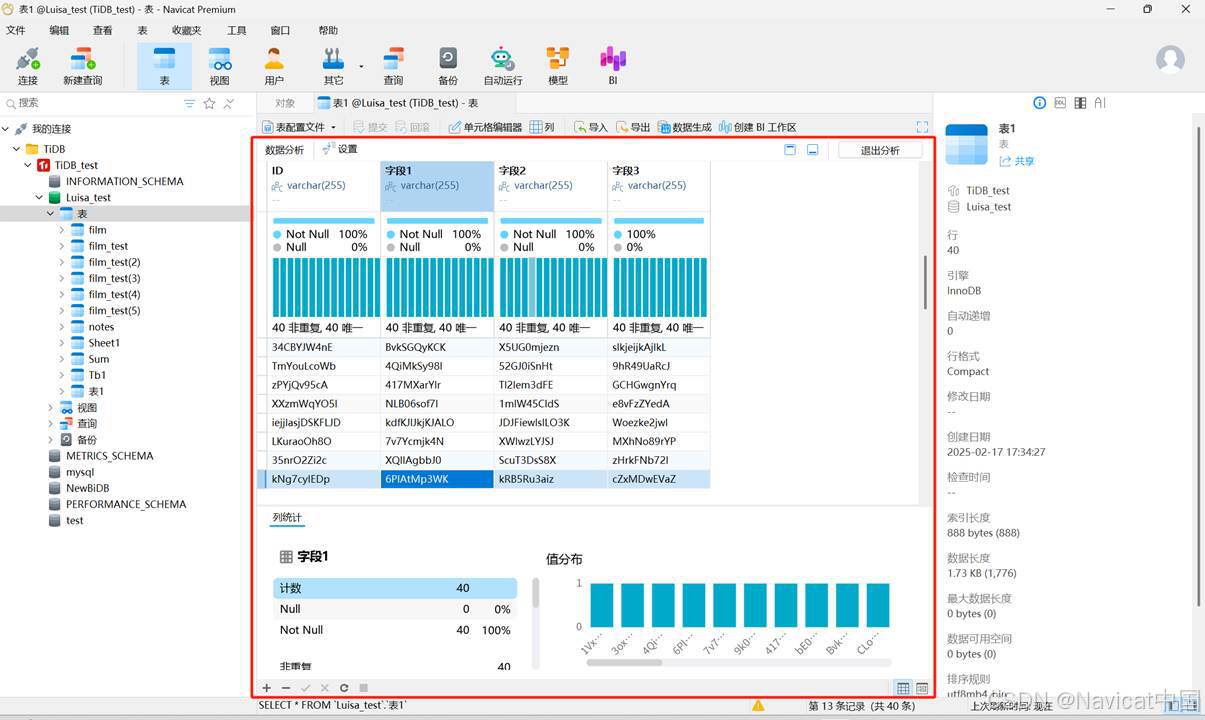1205x720 pixels.
Task: Click the 备份 toolbar icon
Action: pyautogui.click(x=448, y=66)
